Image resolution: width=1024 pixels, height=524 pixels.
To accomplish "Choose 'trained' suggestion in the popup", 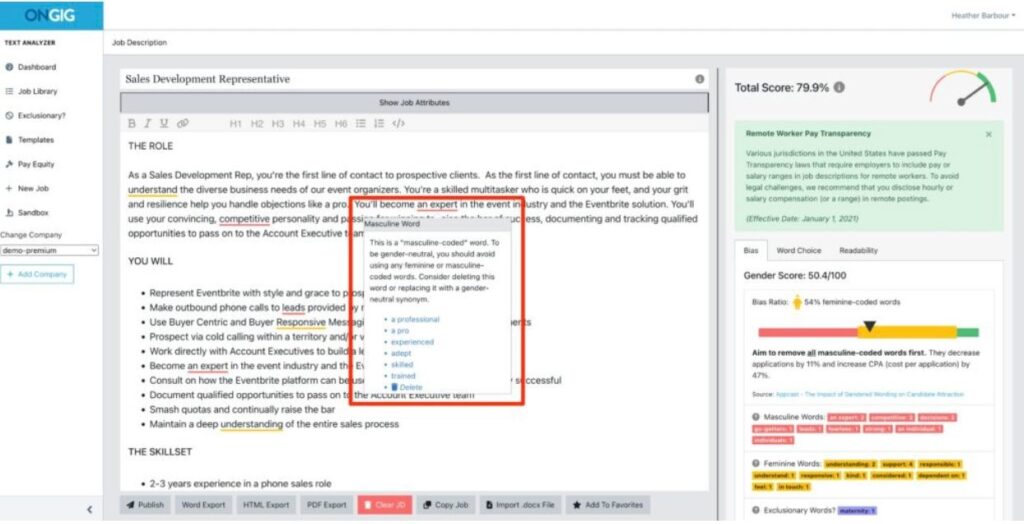I will (x=403, y=376).
